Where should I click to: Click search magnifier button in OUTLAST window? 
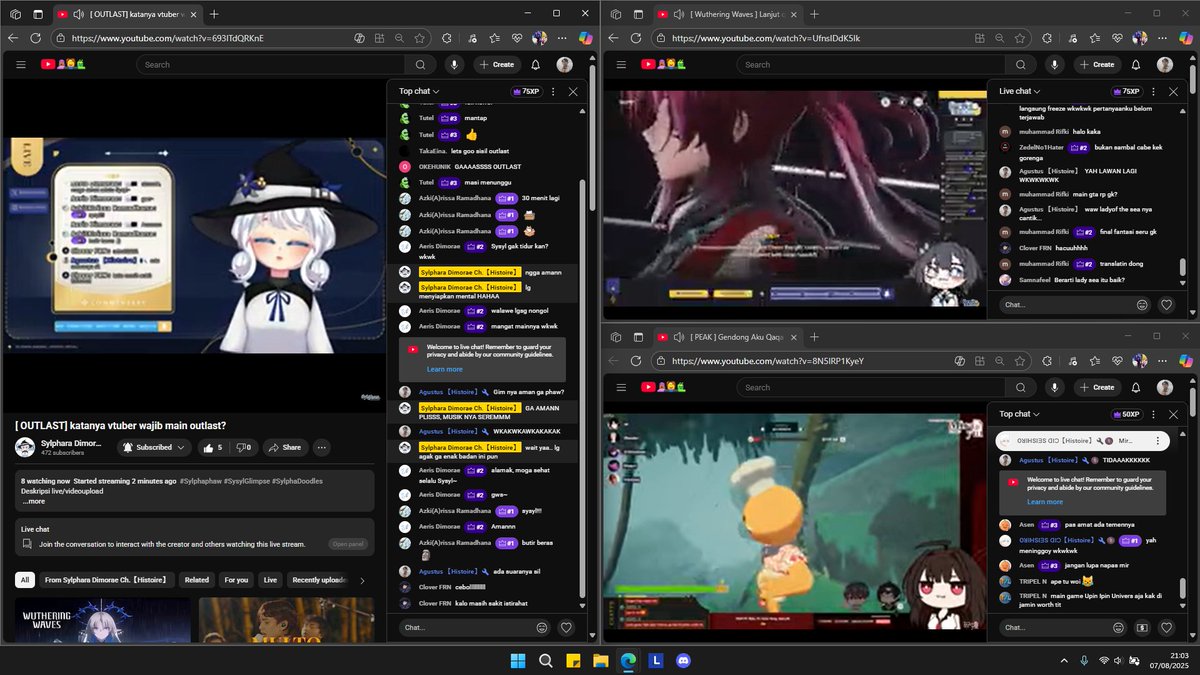(421, 64)
